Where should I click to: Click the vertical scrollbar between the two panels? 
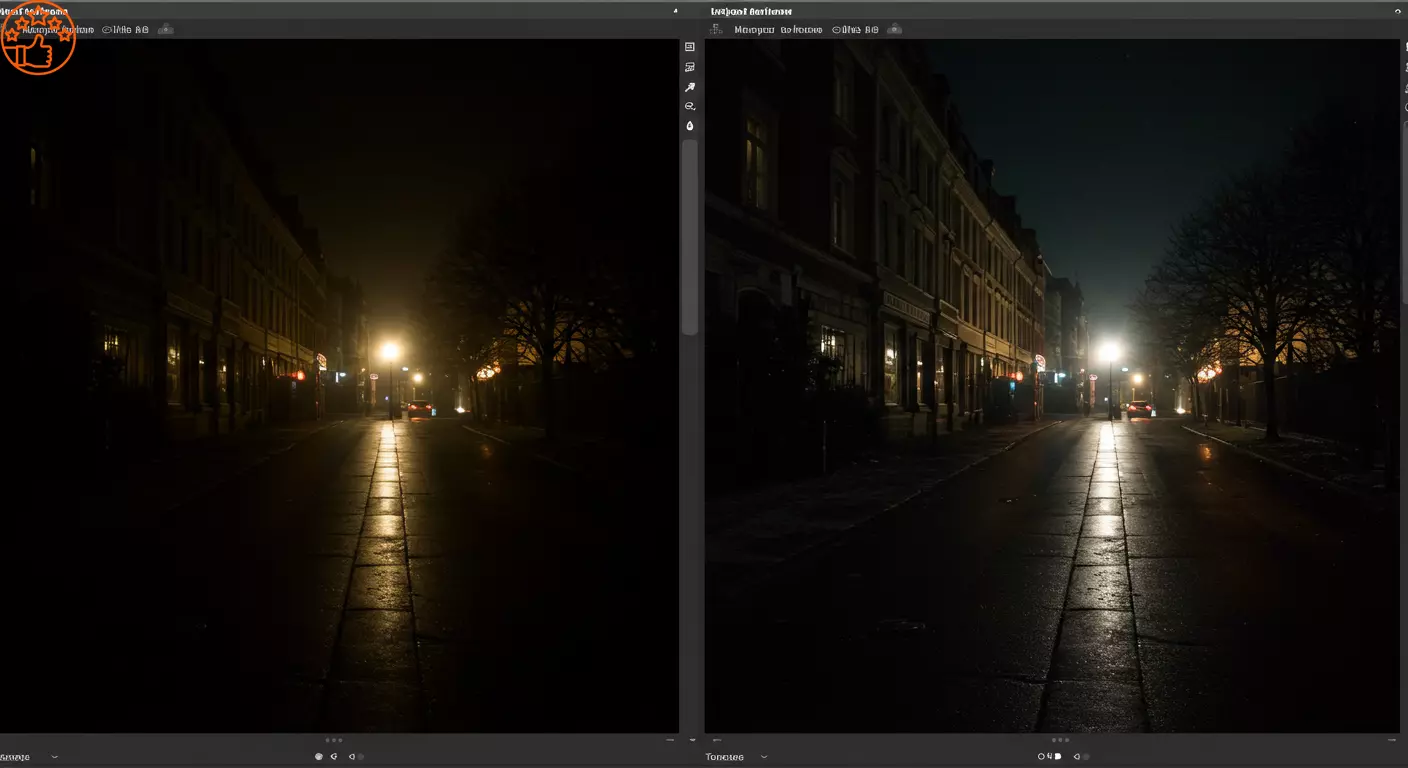coord(689,237)
